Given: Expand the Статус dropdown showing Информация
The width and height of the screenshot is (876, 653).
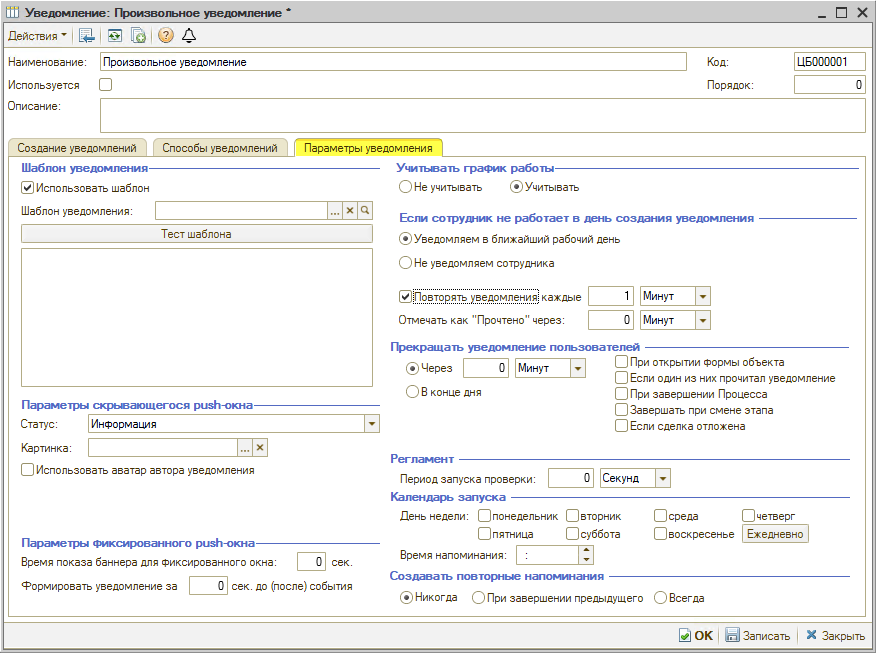Looking at the screenshot, I should click(x=372, y=424).
